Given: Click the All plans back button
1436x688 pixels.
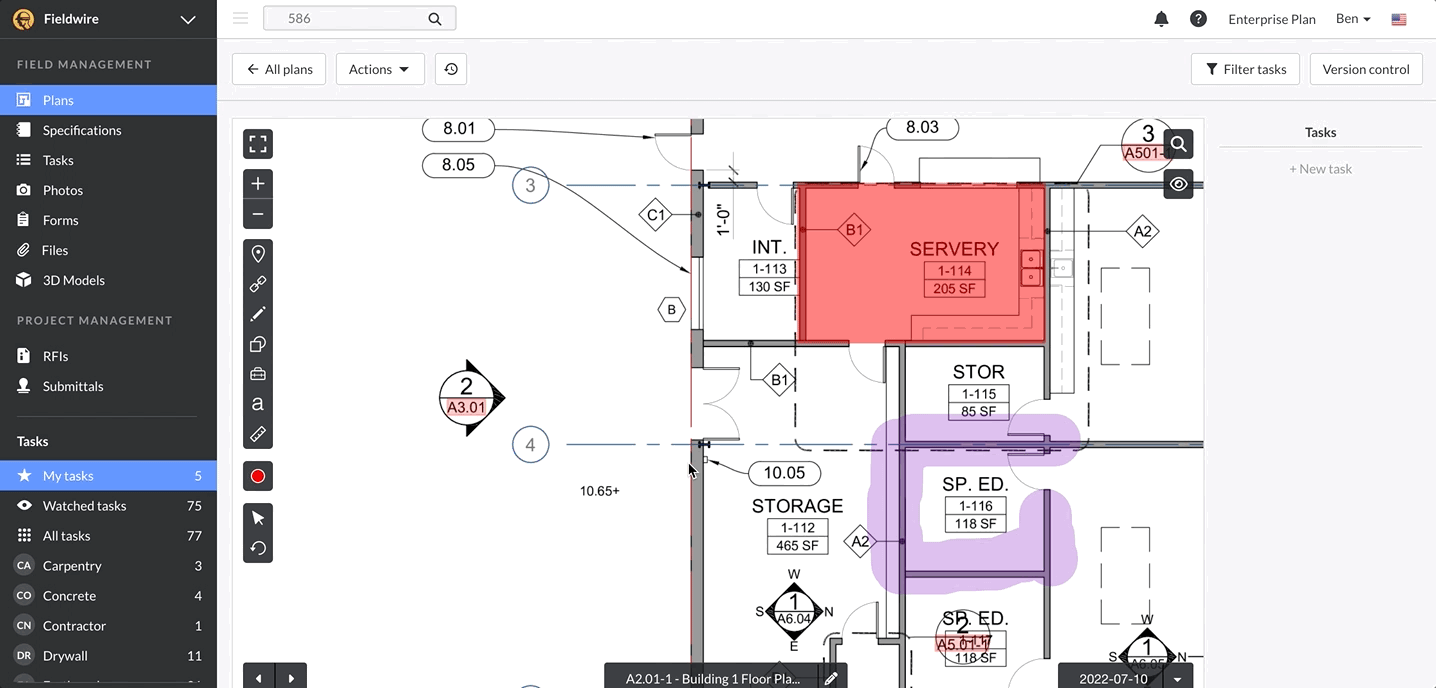Looking at the screenshot, I should pyautogui.click(x=278, y=68).
